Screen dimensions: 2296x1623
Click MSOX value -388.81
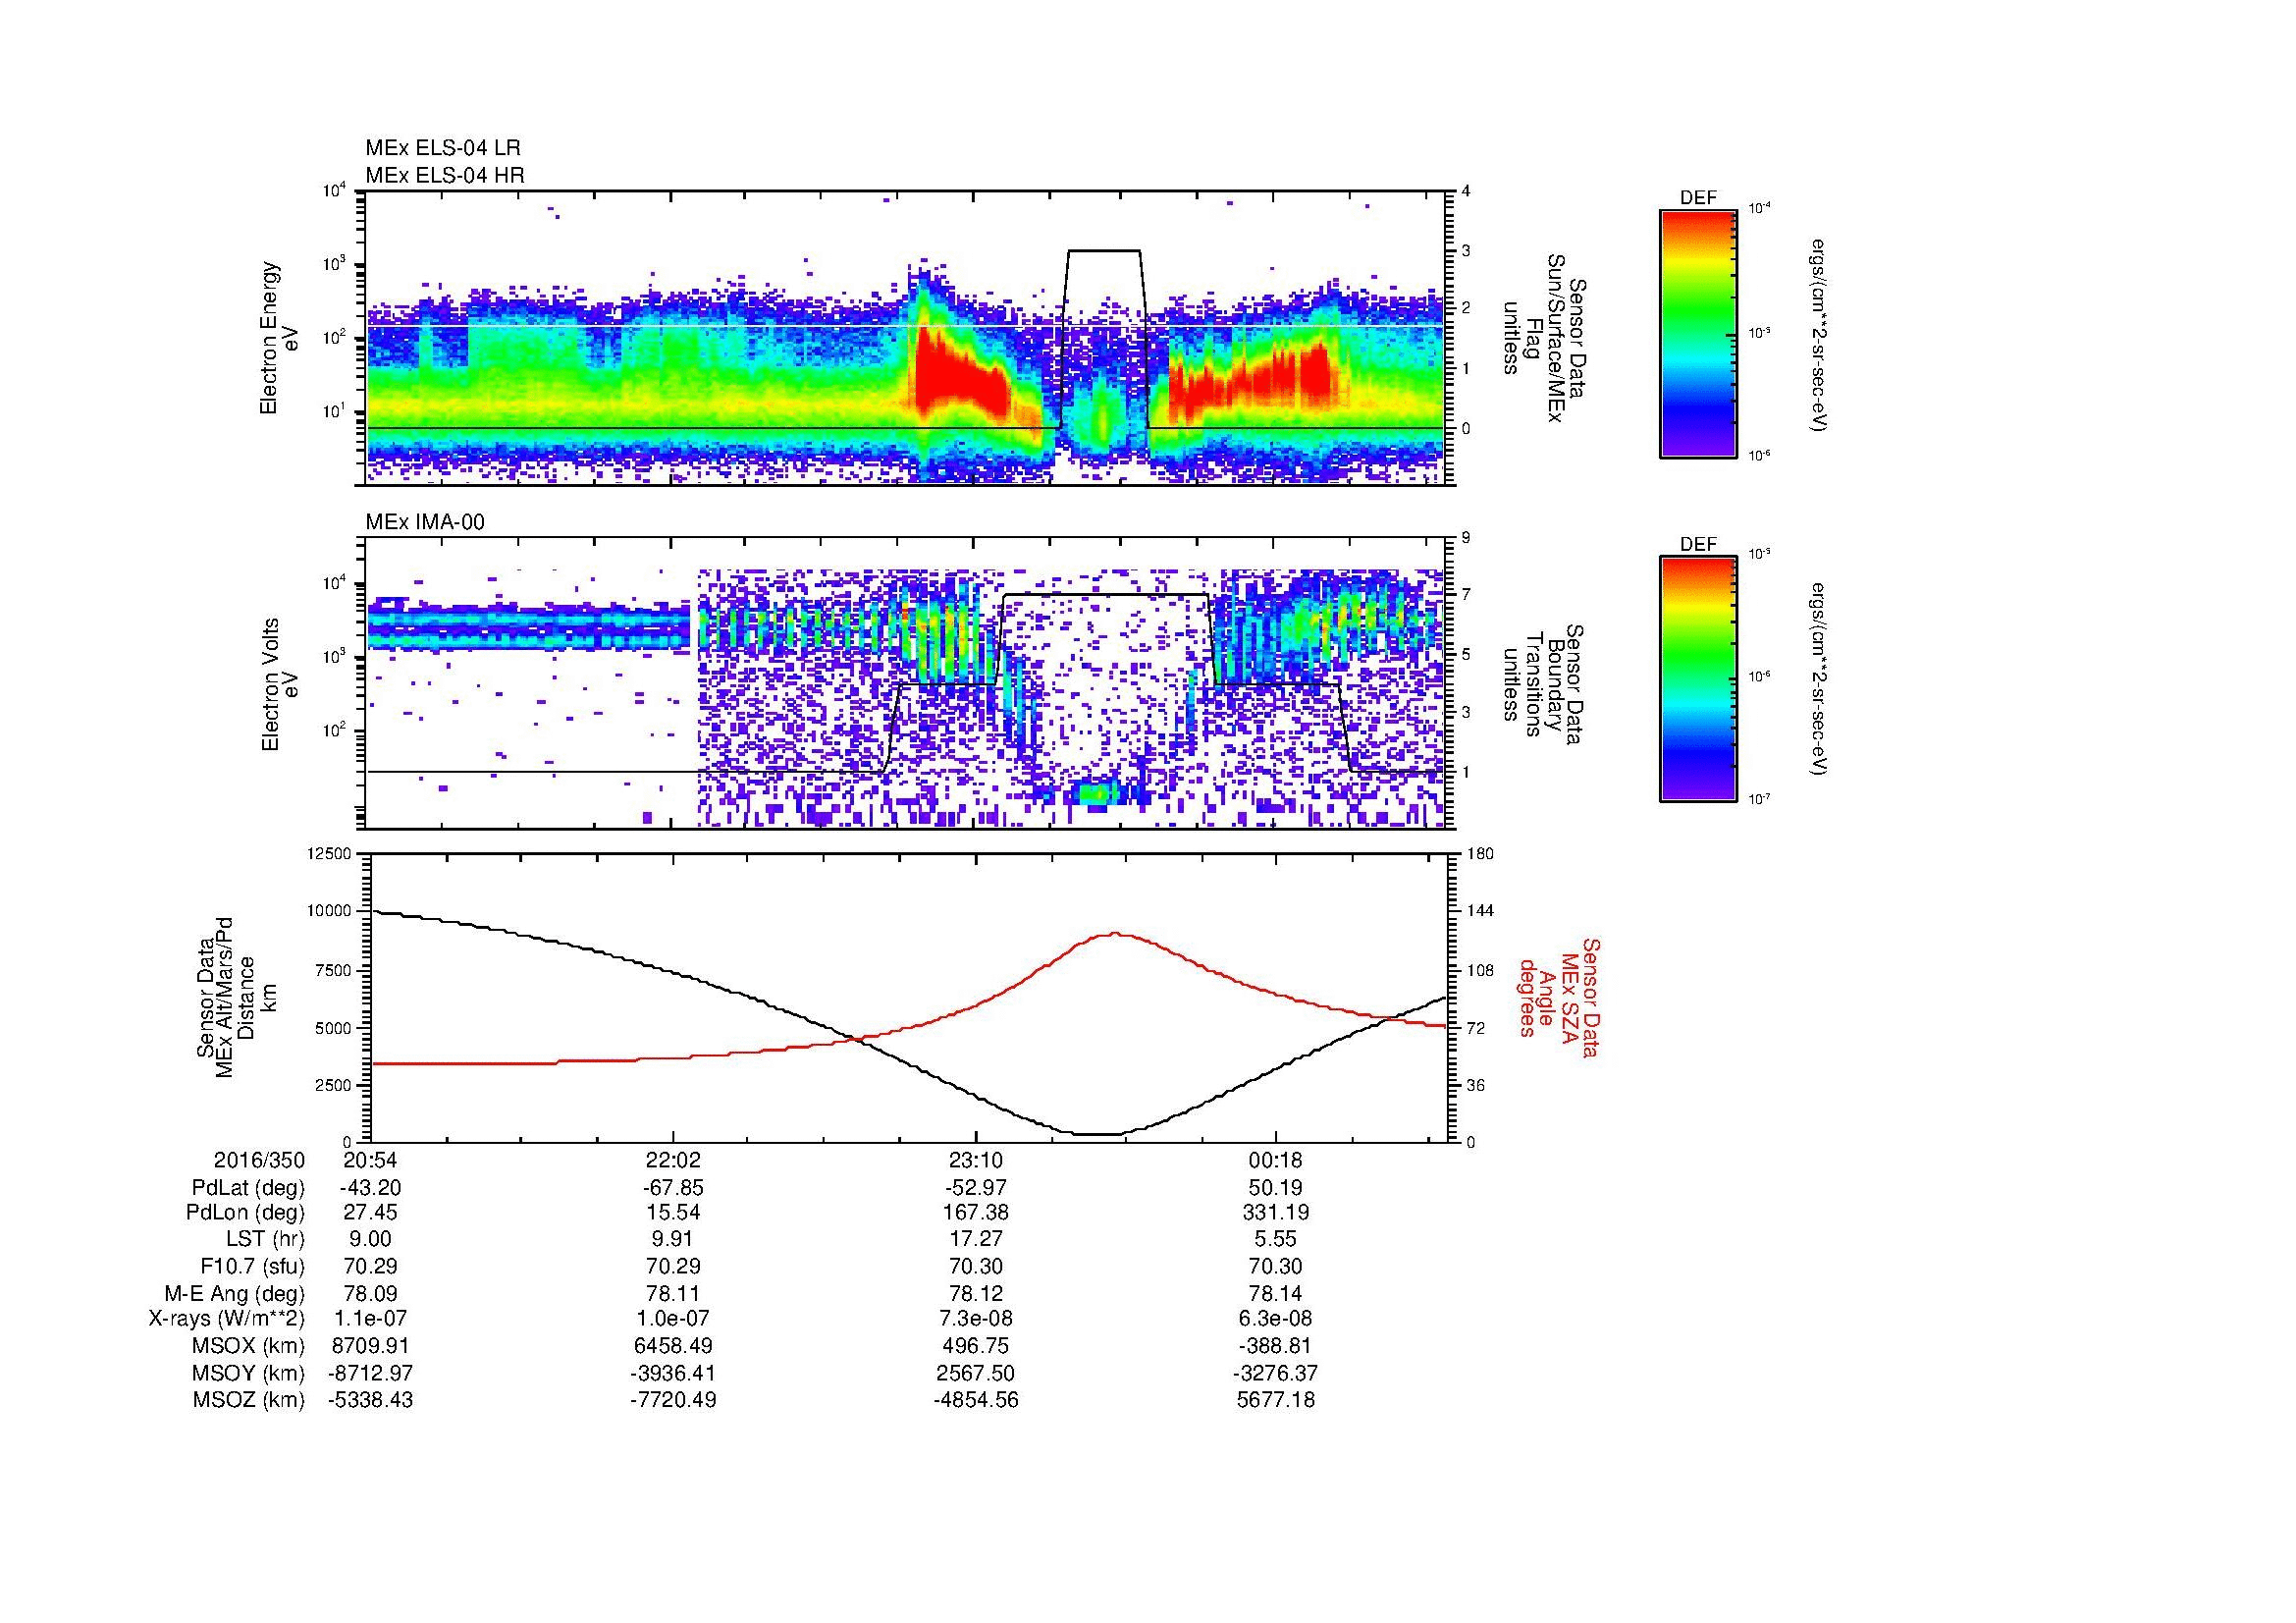click(x=1276, y=1346)
